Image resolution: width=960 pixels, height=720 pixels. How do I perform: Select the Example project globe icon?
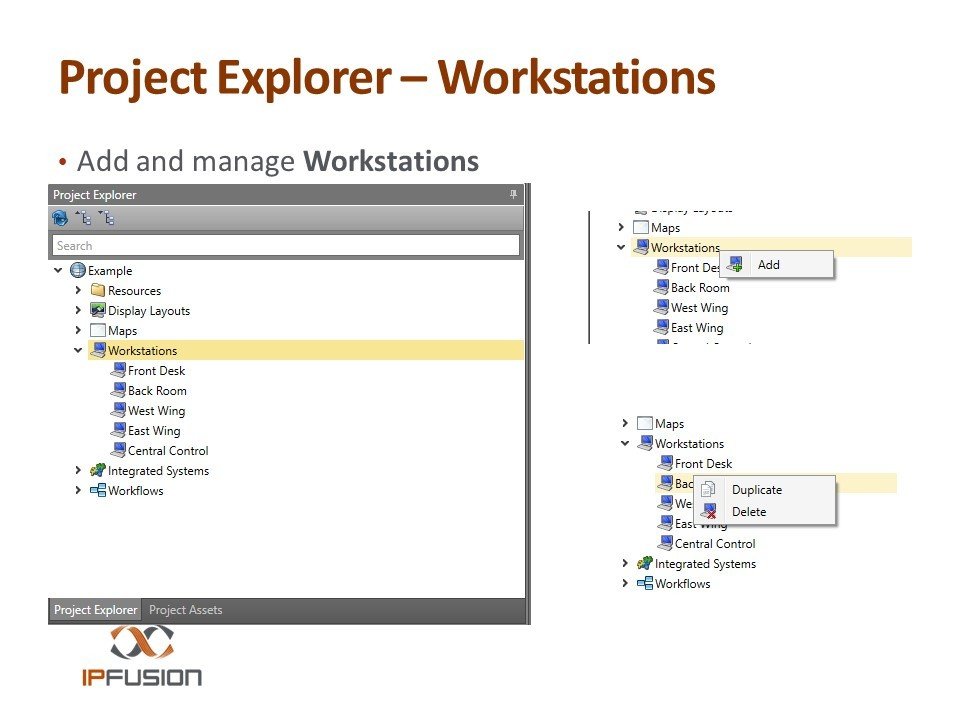(x=78, y=270)
